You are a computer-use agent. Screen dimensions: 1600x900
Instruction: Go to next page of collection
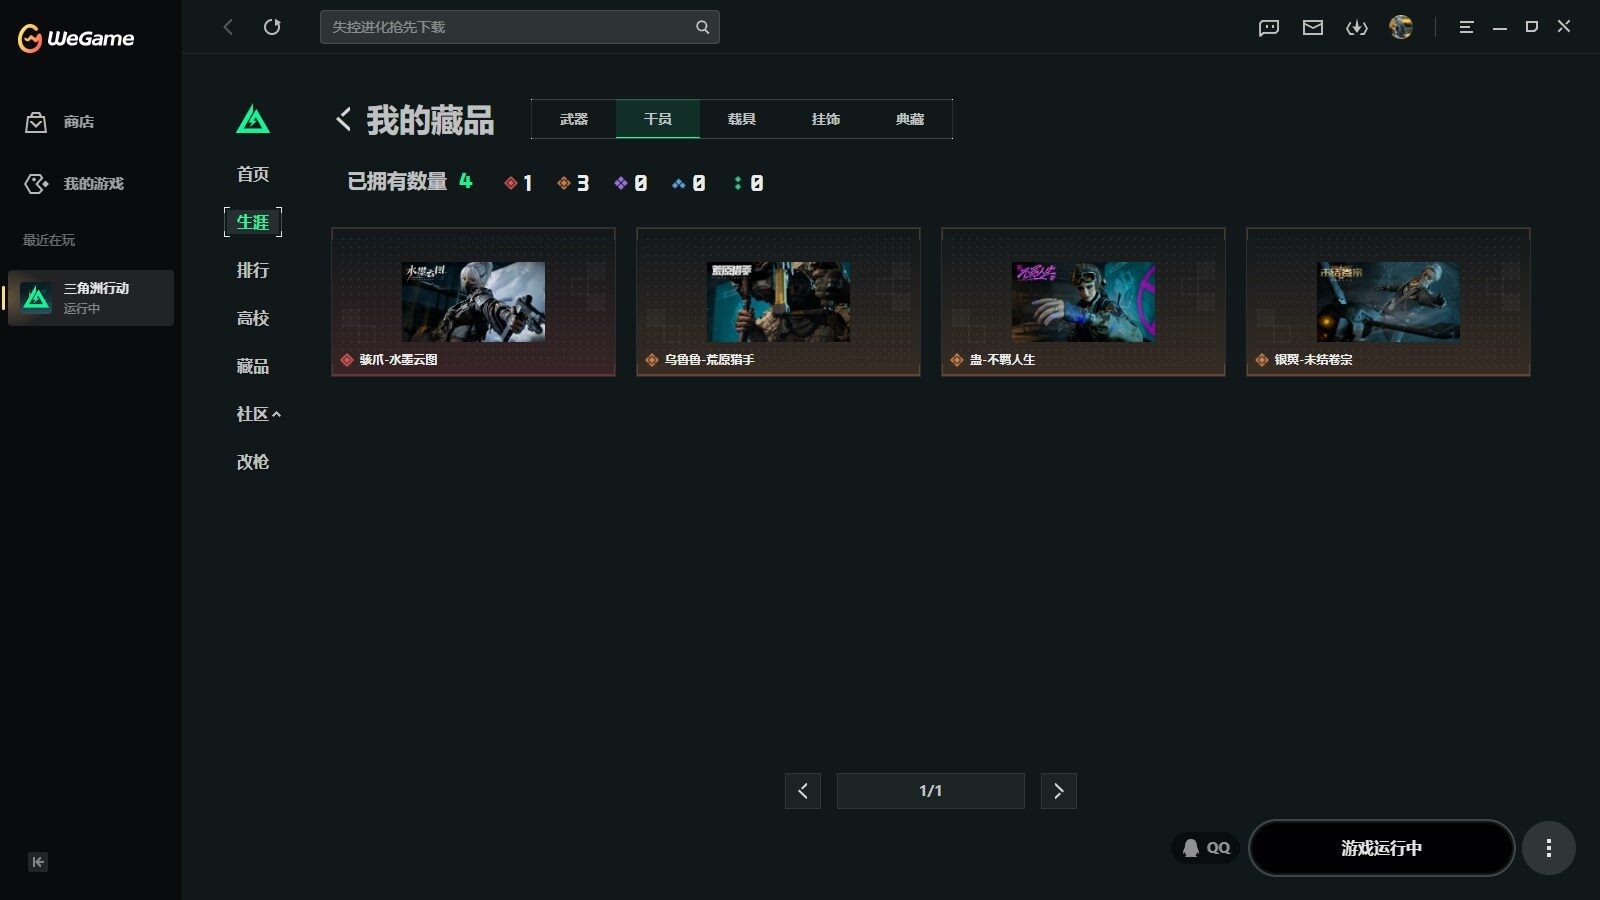(x=1059, y=791)
